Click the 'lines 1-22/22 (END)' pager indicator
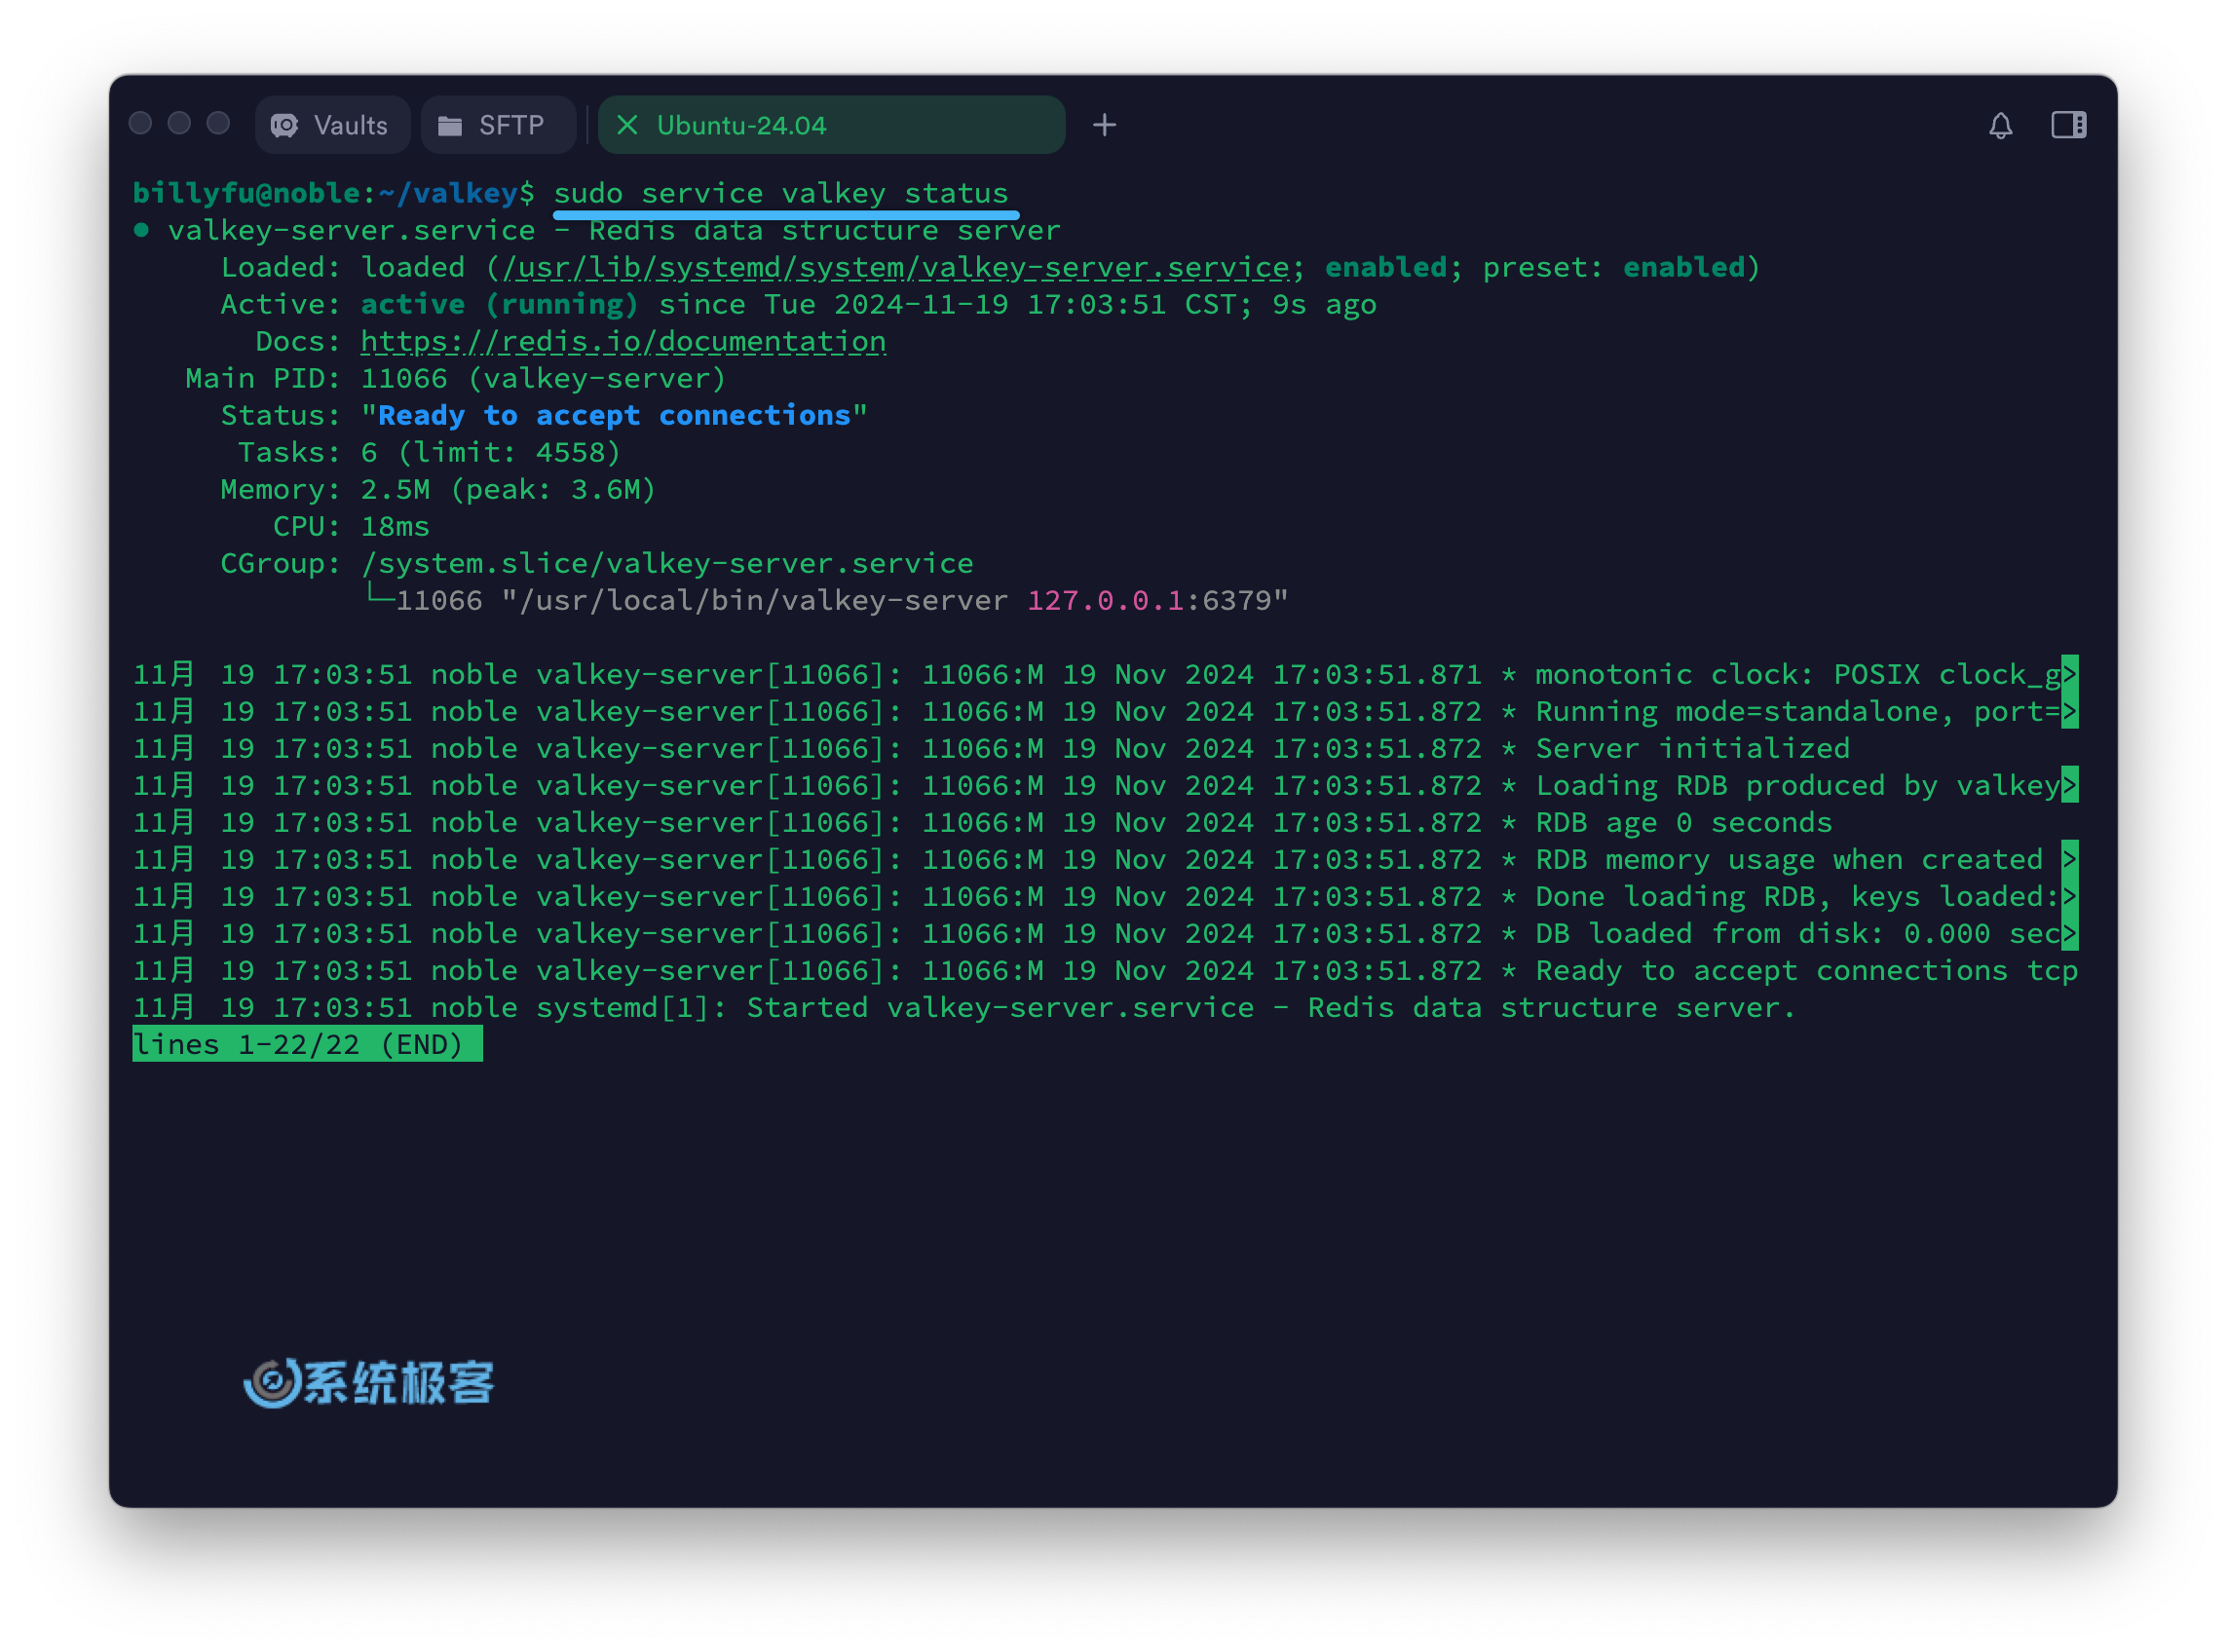2227x1652 pixels. coord(307,1044)
